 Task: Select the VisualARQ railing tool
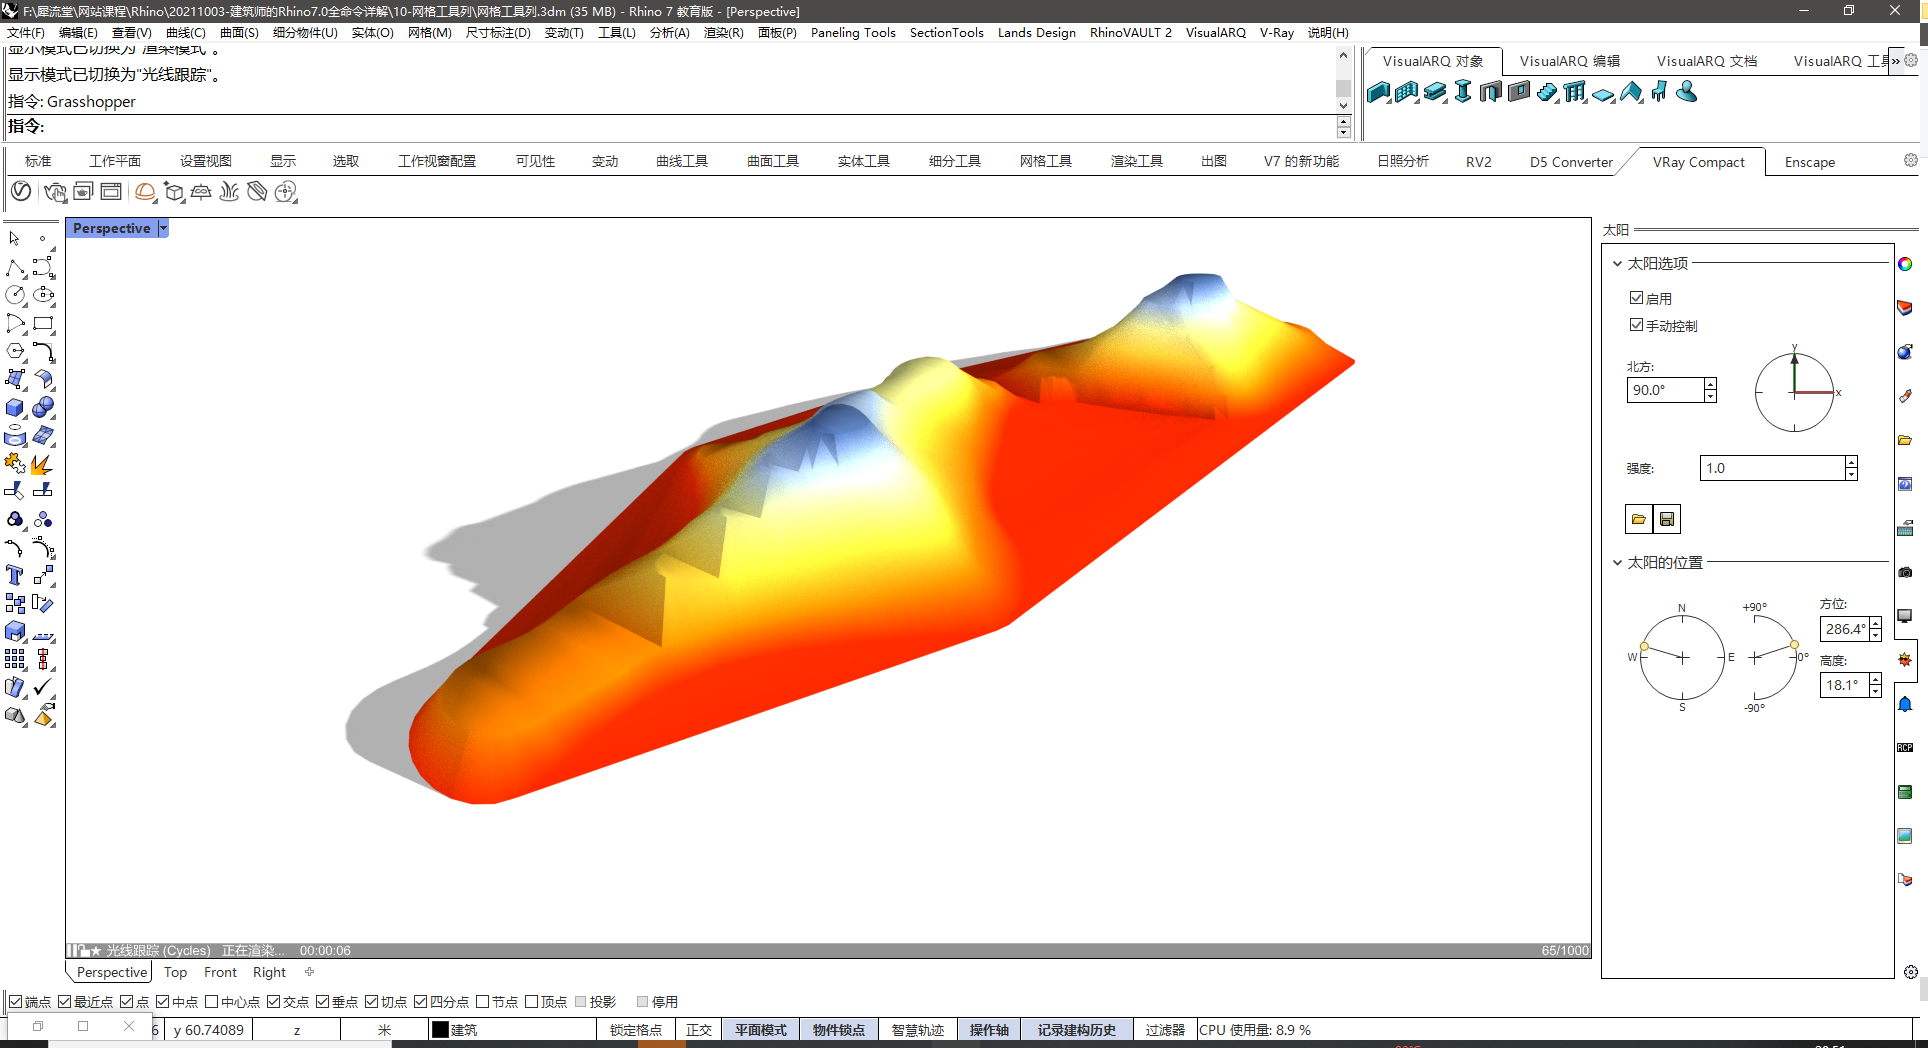(x=1575, y=92)
